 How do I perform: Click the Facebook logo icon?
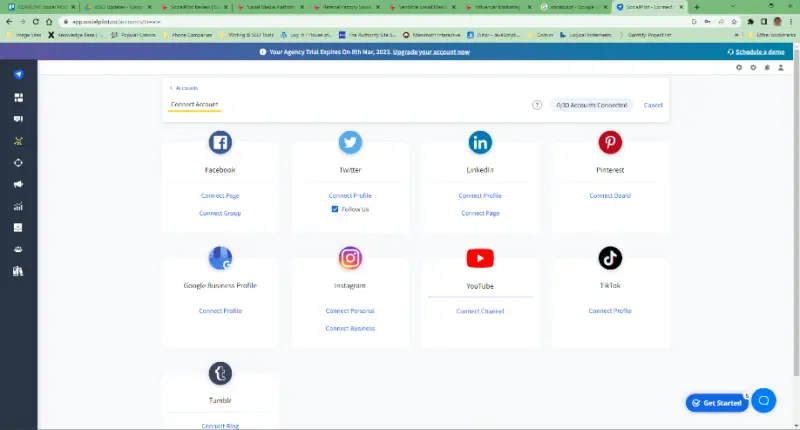[220, 142]
